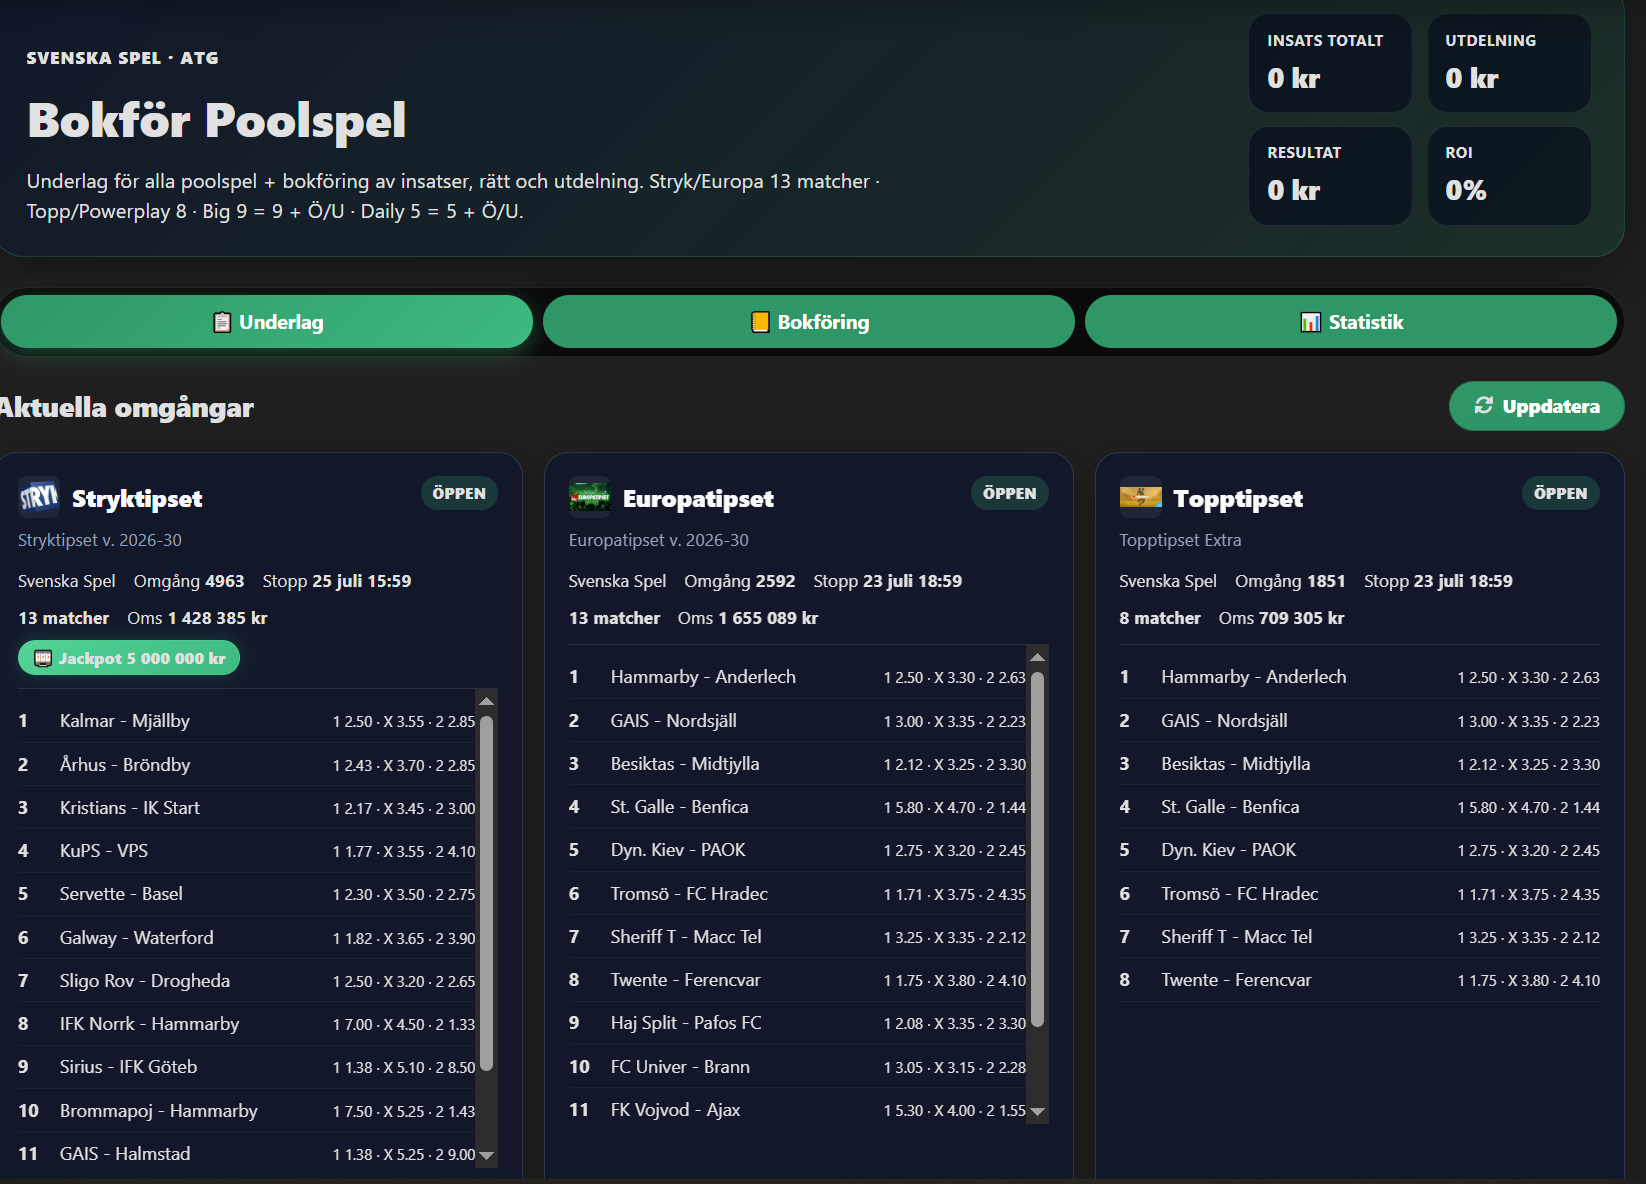Click the money icon in the Jackpot badge

click(43, 658)
